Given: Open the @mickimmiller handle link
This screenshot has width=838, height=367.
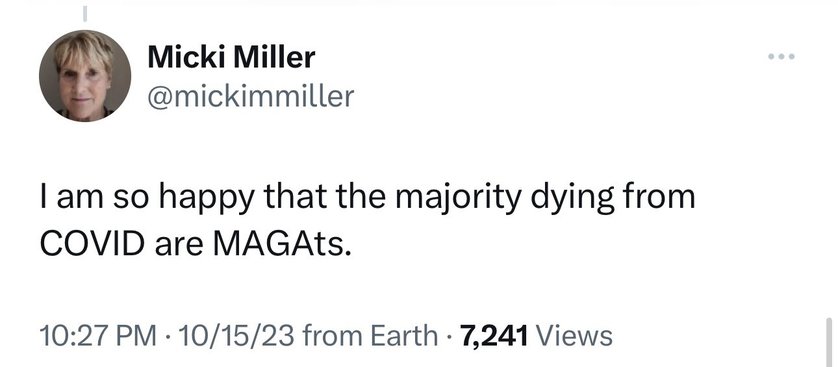Looking at the screenshot, I should coord(251,96).
